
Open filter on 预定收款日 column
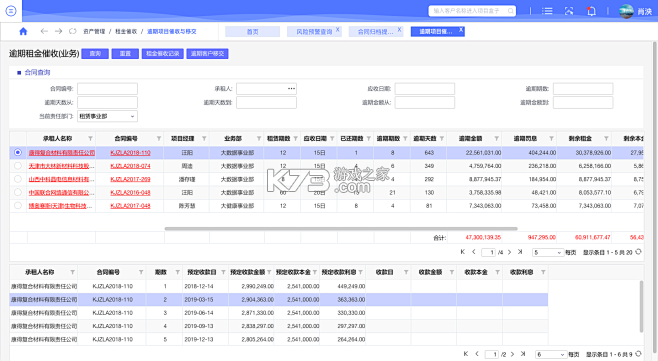click(223, 272)
